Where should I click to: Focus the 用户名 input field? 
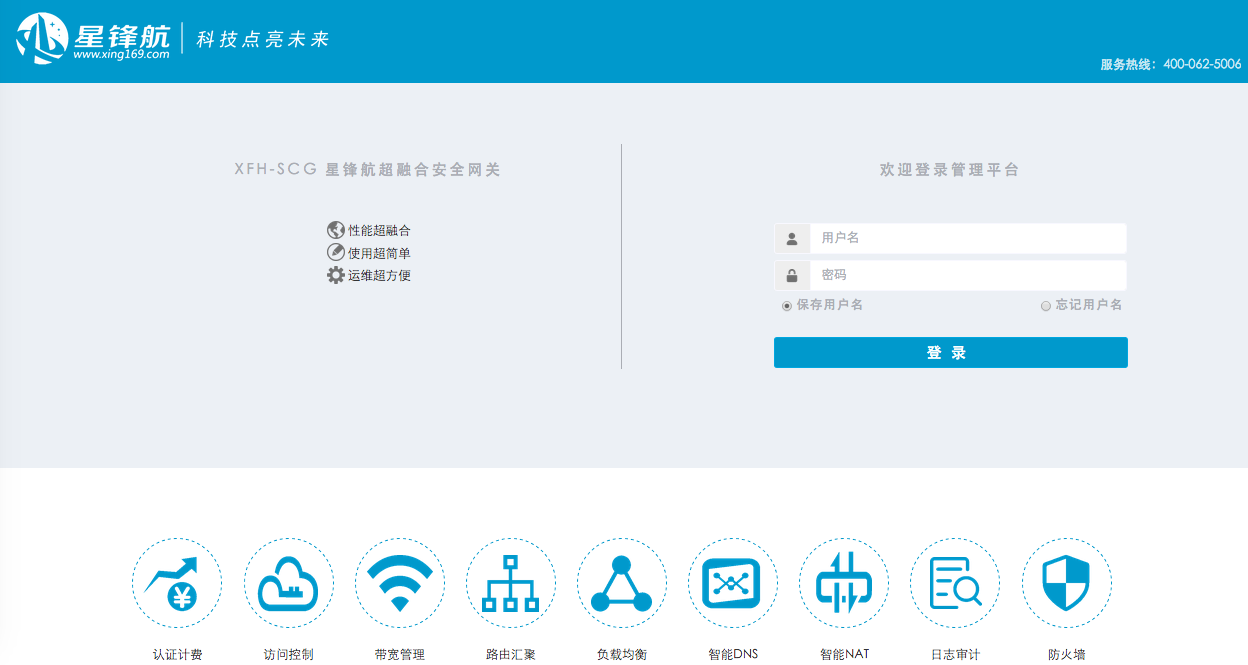tap(968, 238)
